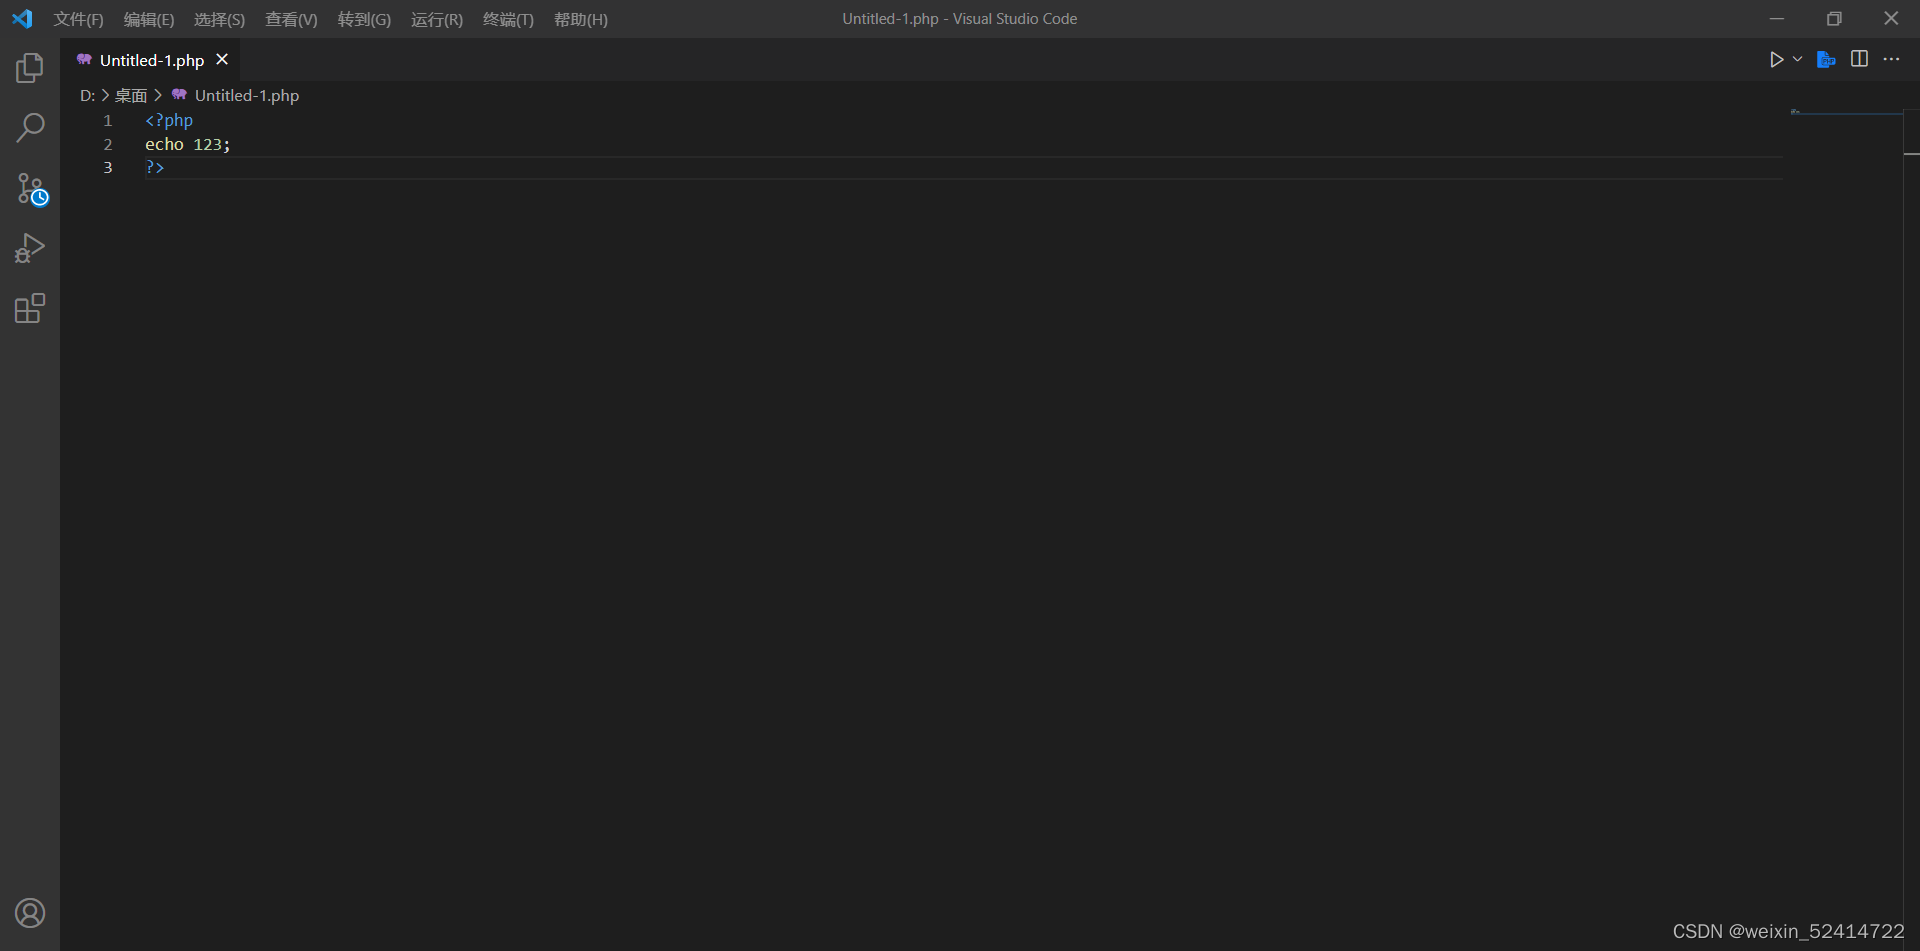Select the Untitled-1.php editor tab
The image size is (1920, 951).
[150, 60]
